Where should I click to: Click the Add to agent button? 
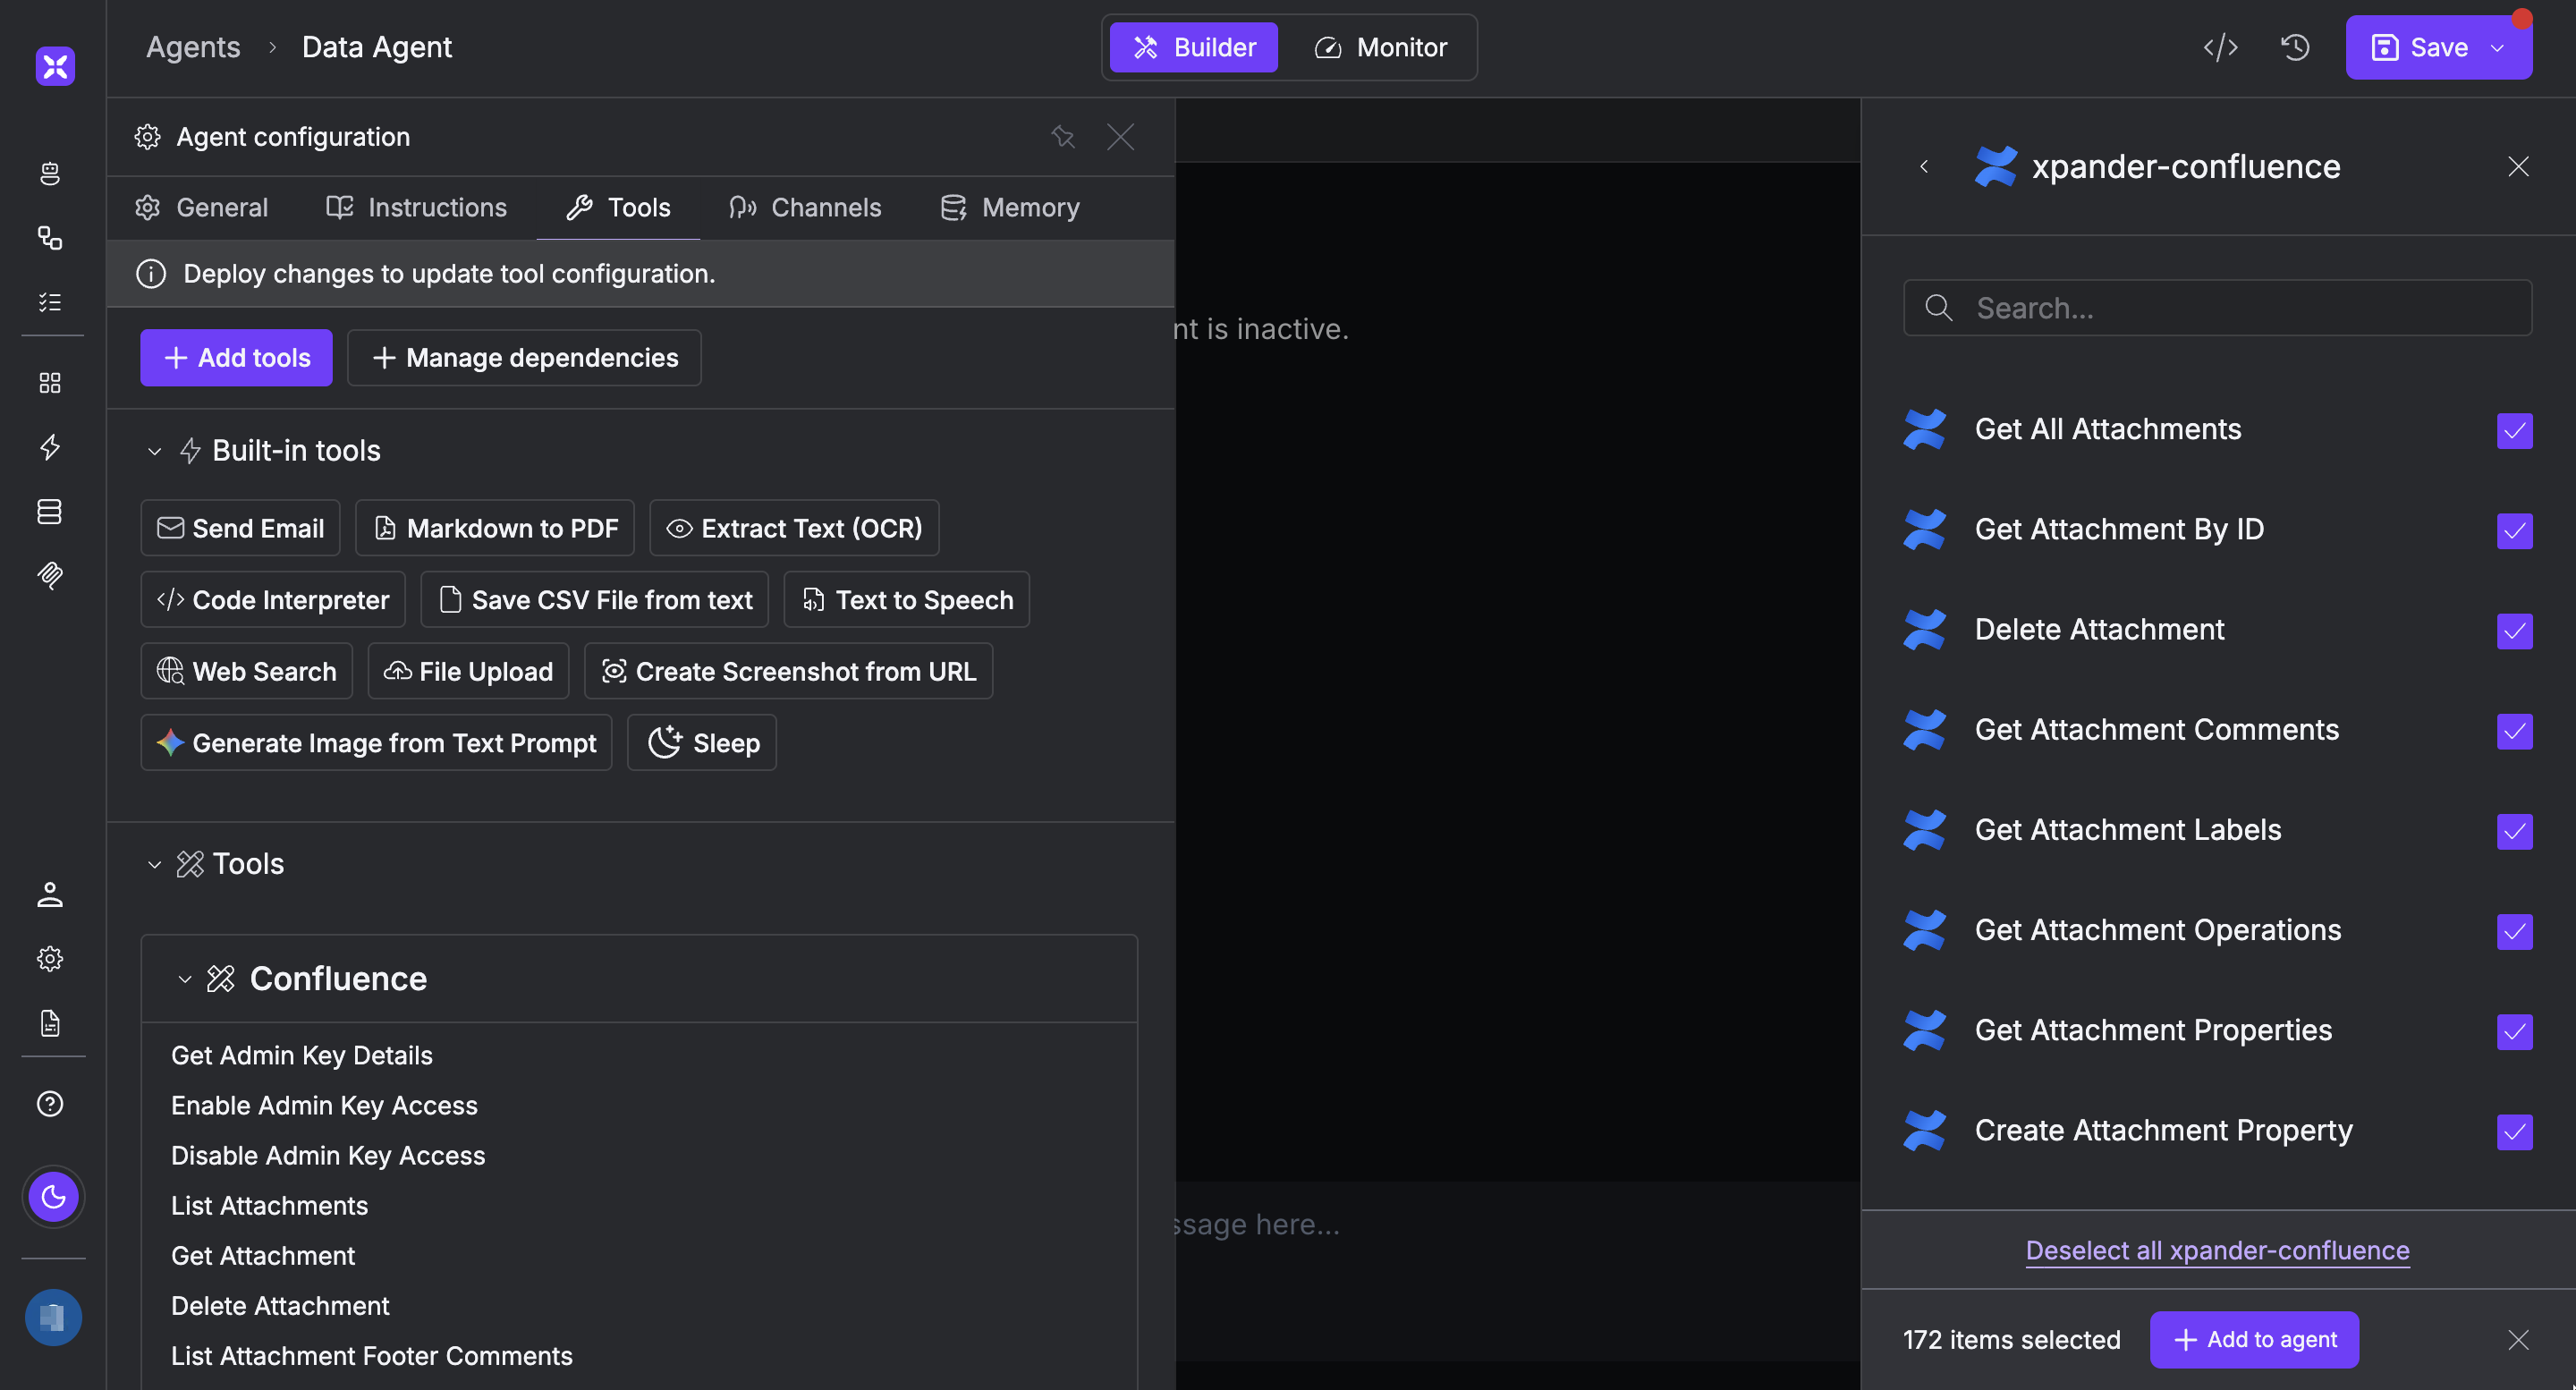pos(2254,1339)
